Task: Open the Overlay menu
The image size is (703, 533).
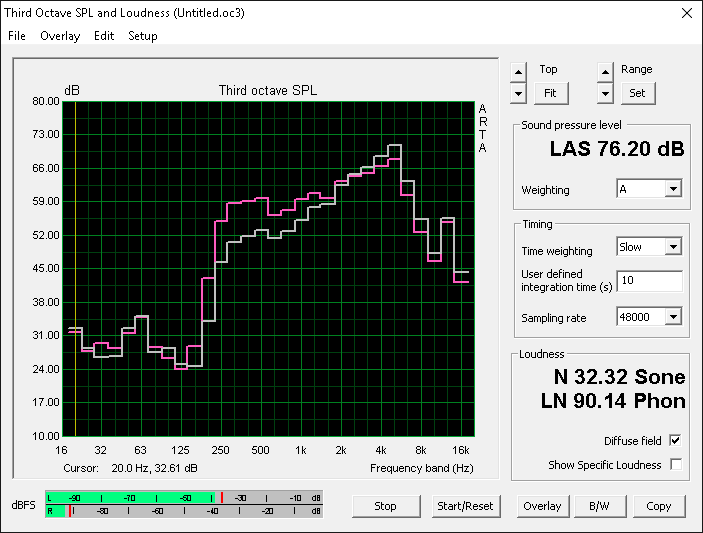Action: [x=60, y=36]
